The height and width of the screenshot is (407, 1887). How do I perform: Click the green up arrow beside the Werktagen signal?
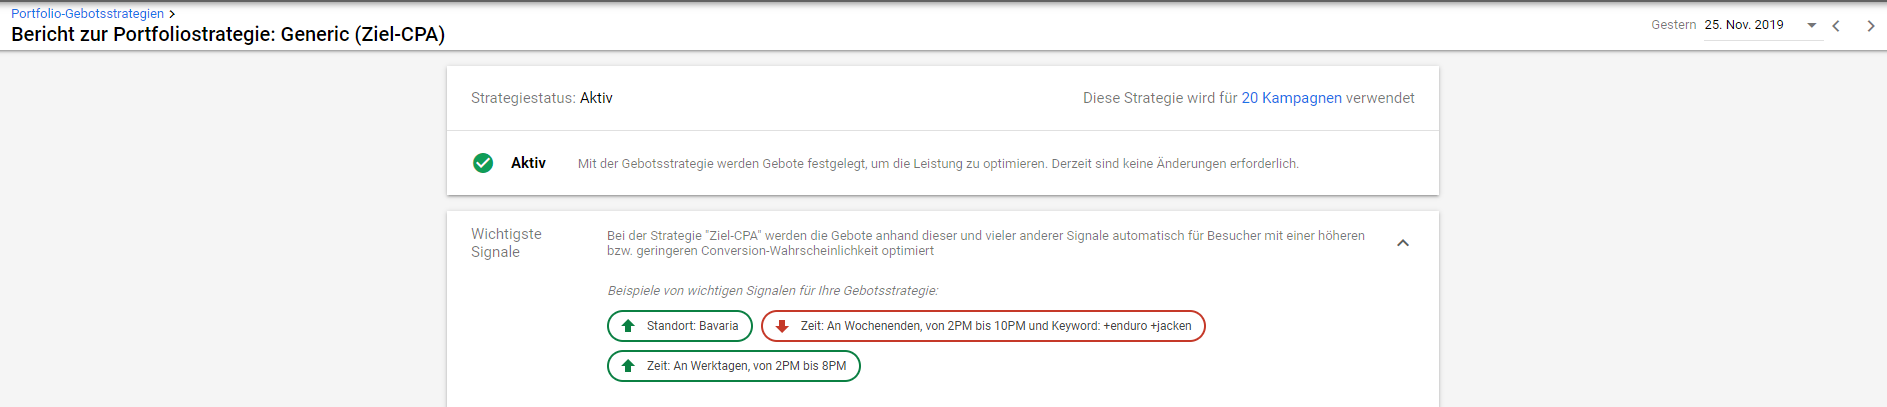point(628,366)
